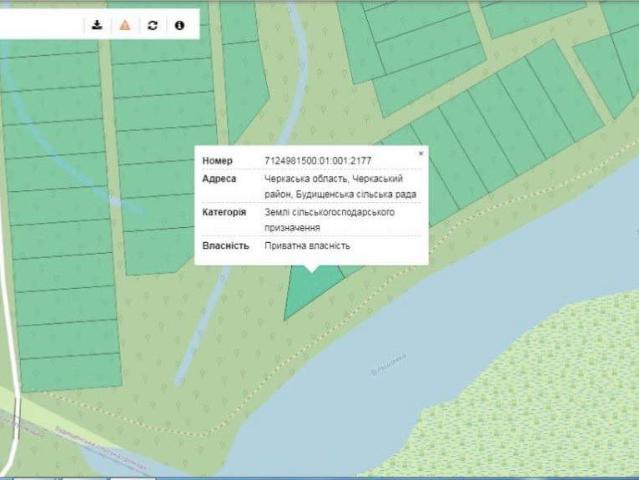Click the "Черкаська область, Черкаський" address text

click(x=333, y=178)
